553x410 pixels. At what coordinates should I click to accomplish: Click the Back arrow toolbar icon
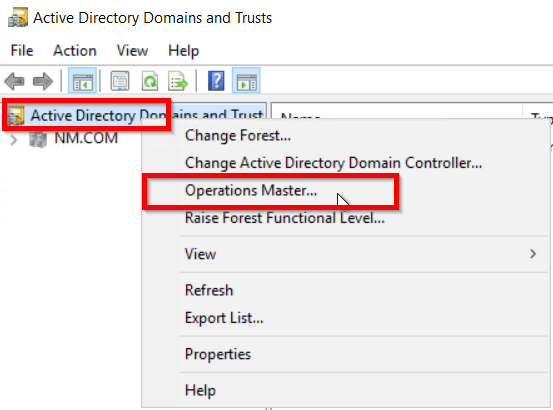[14, 81]
